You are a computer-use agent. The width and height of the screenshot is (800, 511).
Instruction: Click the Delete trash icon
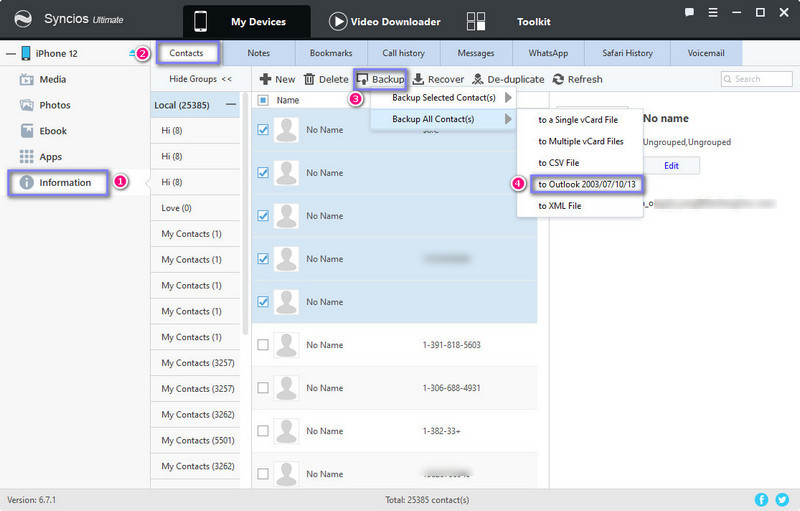coord(309,79)
